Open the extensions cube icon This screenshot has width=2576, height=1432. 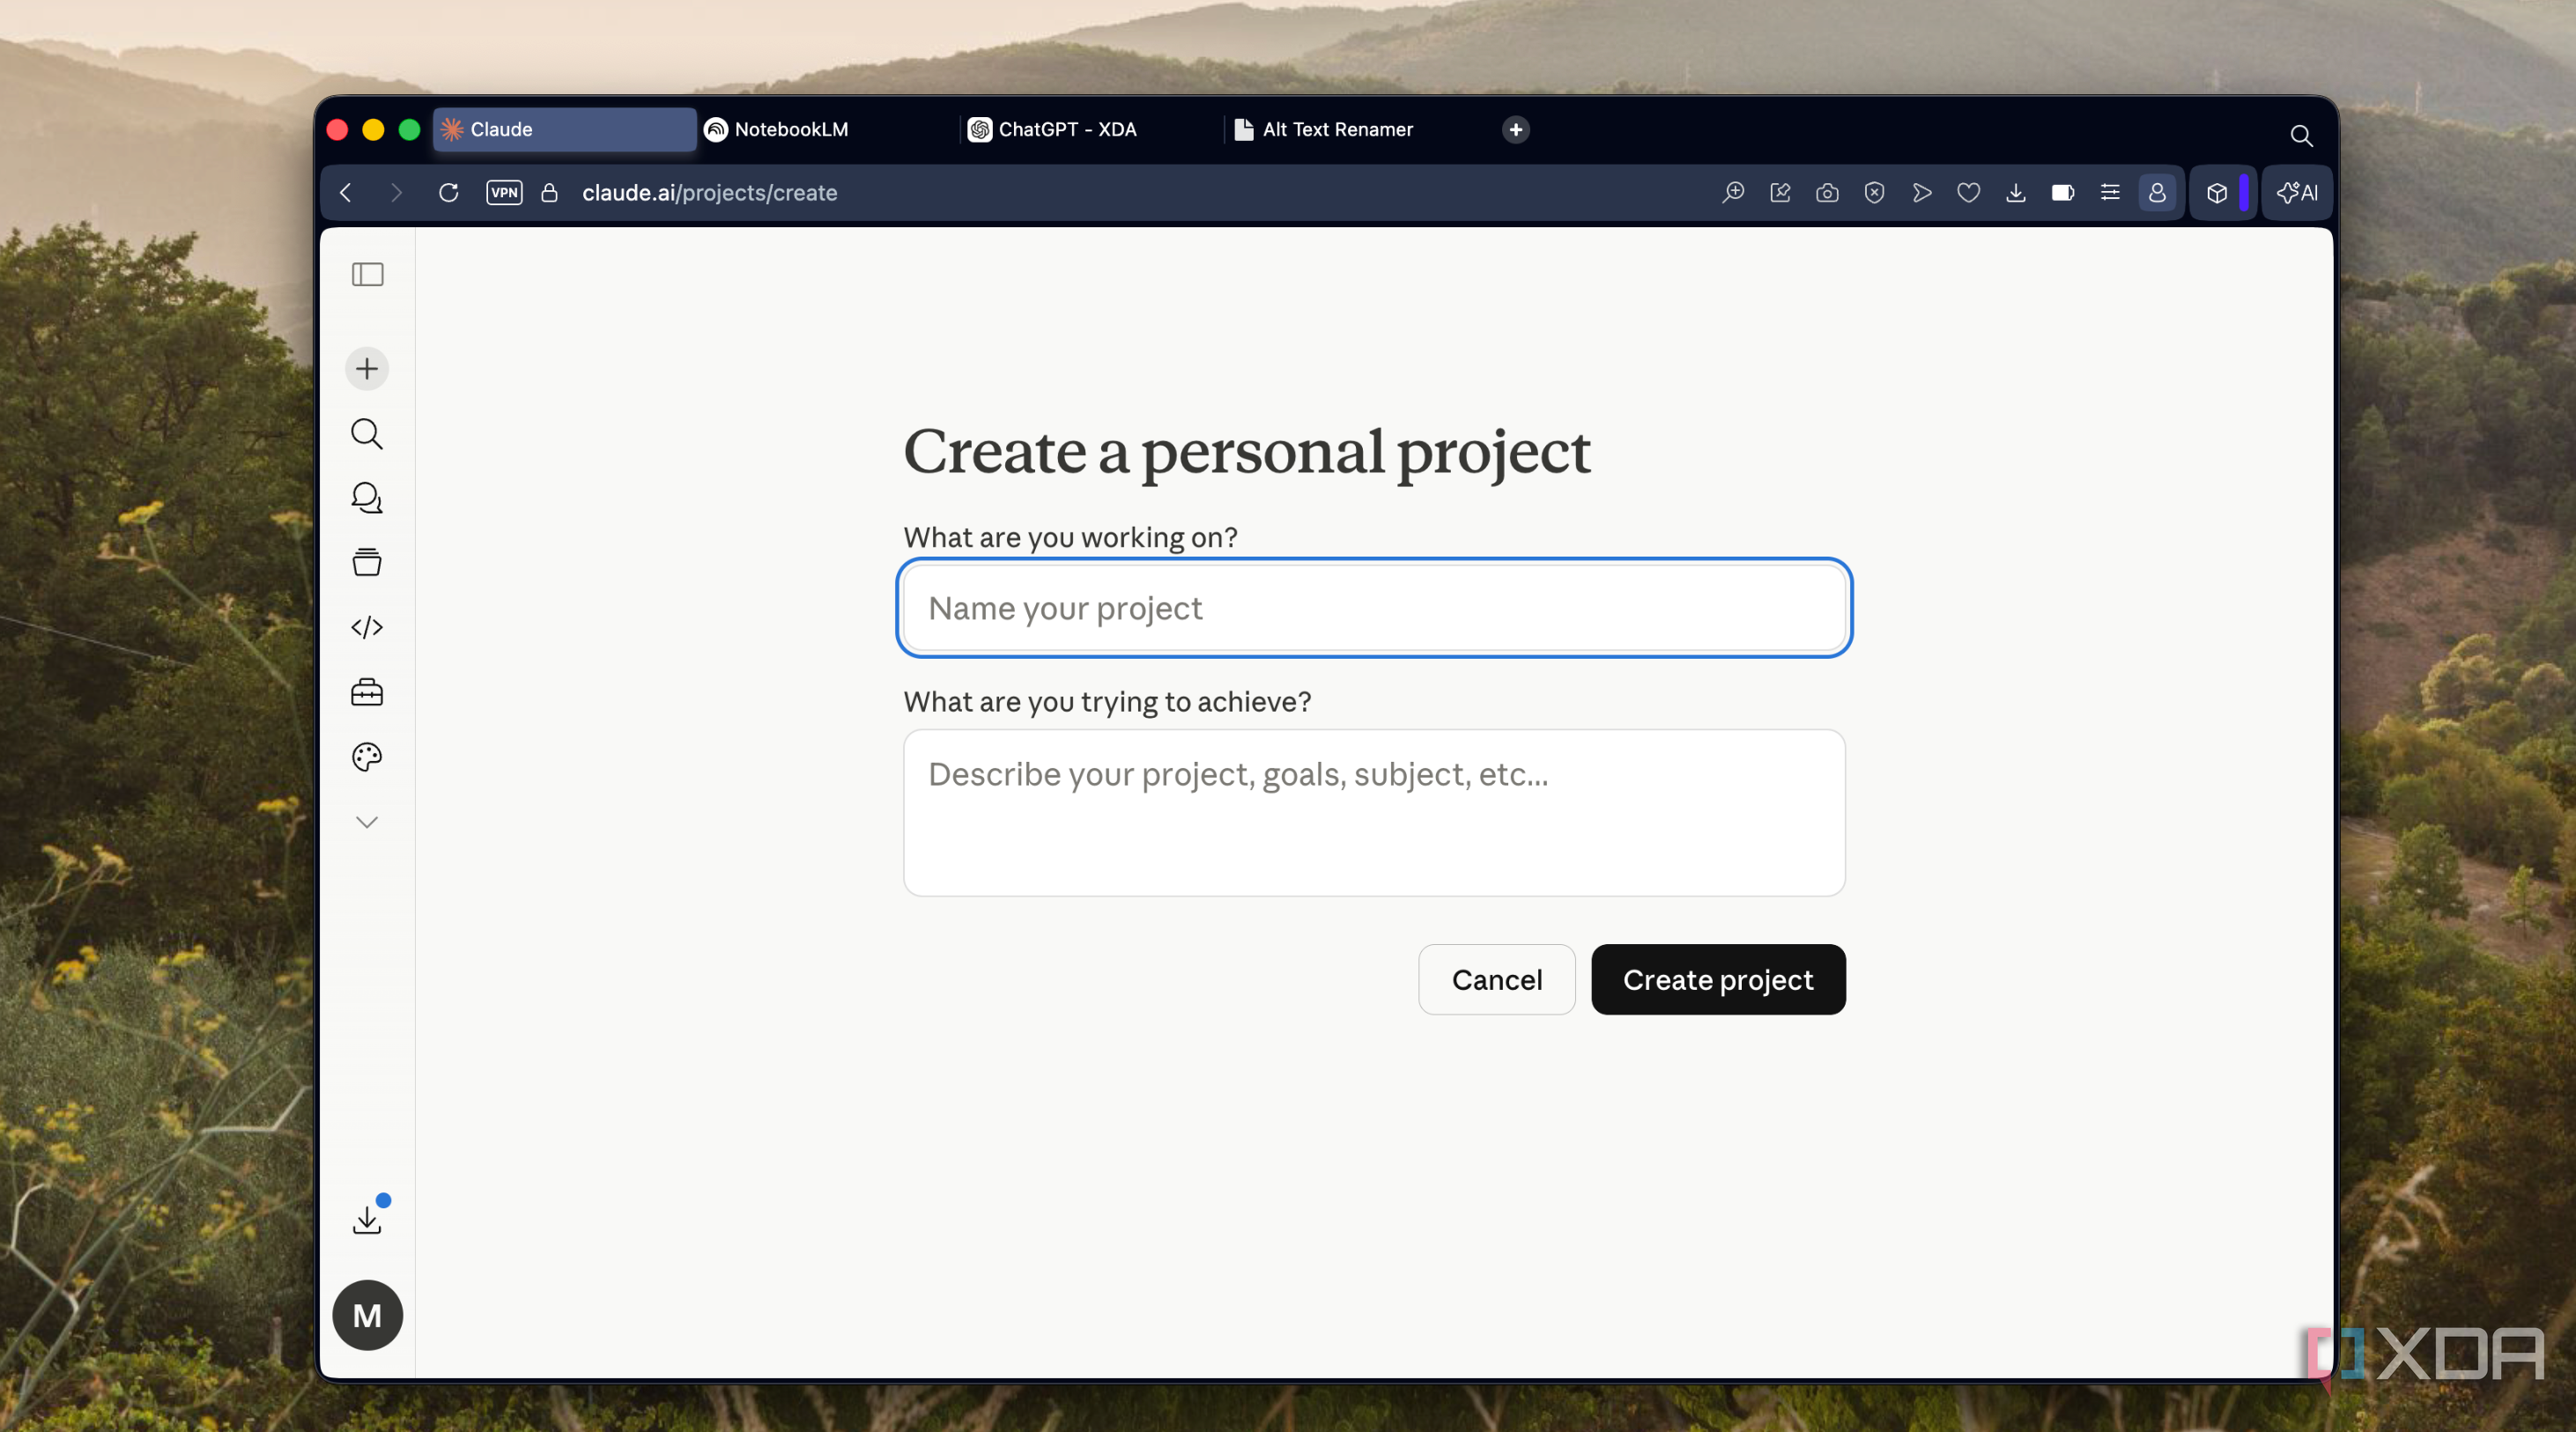tap(2216, 192)
